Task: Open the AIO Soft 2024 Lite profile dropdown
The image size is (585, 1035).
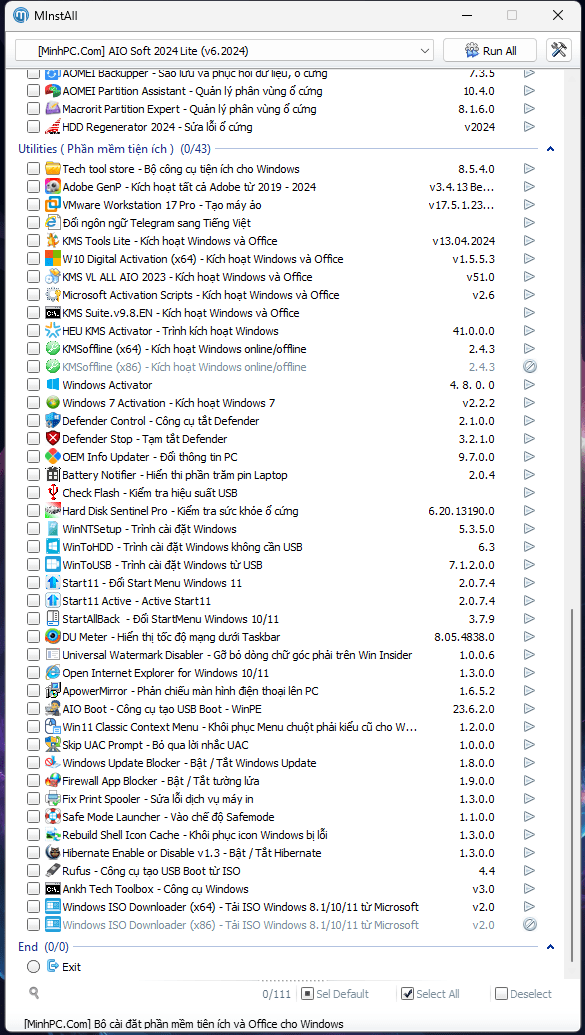Action: coord(224,51)
